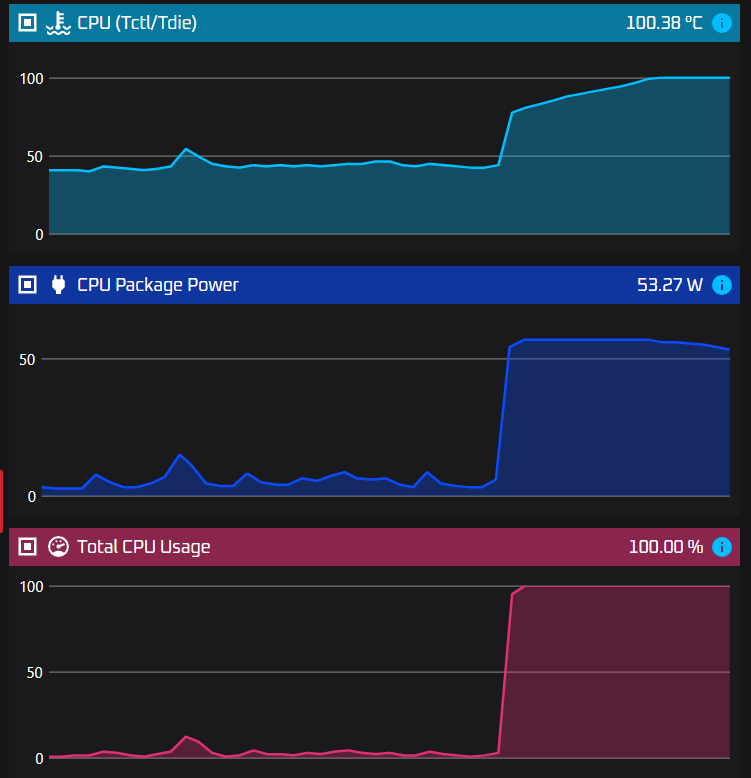Open info for CPU Package Power

click(722, 285)
